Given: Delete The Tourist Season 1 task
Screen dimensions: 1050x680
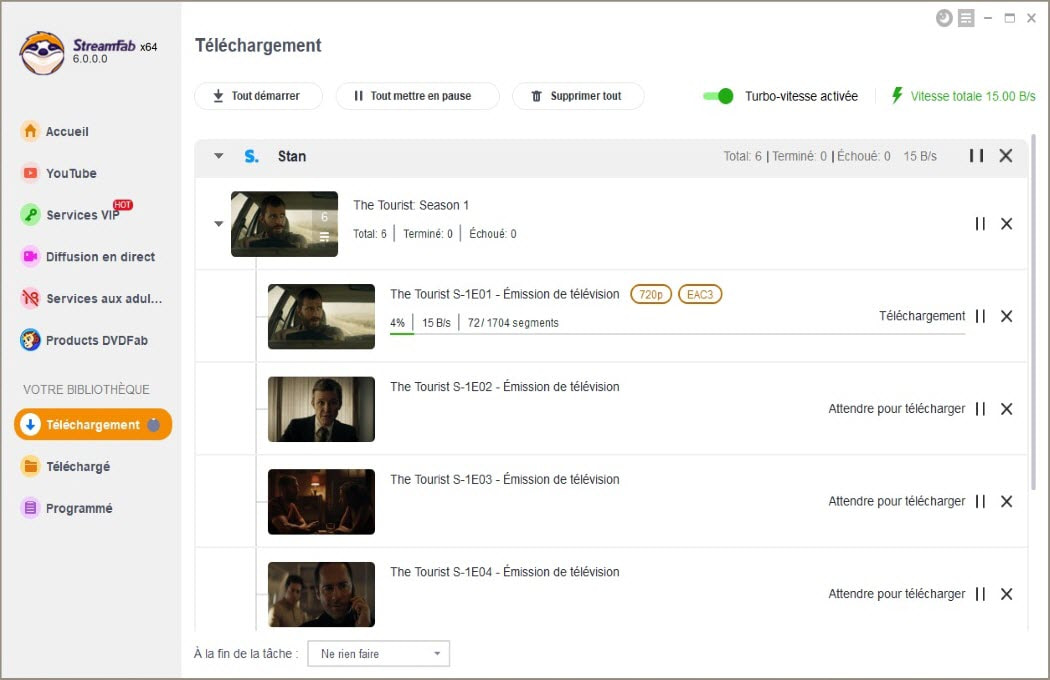Looking at the screenshot, I should point(1006,224).
